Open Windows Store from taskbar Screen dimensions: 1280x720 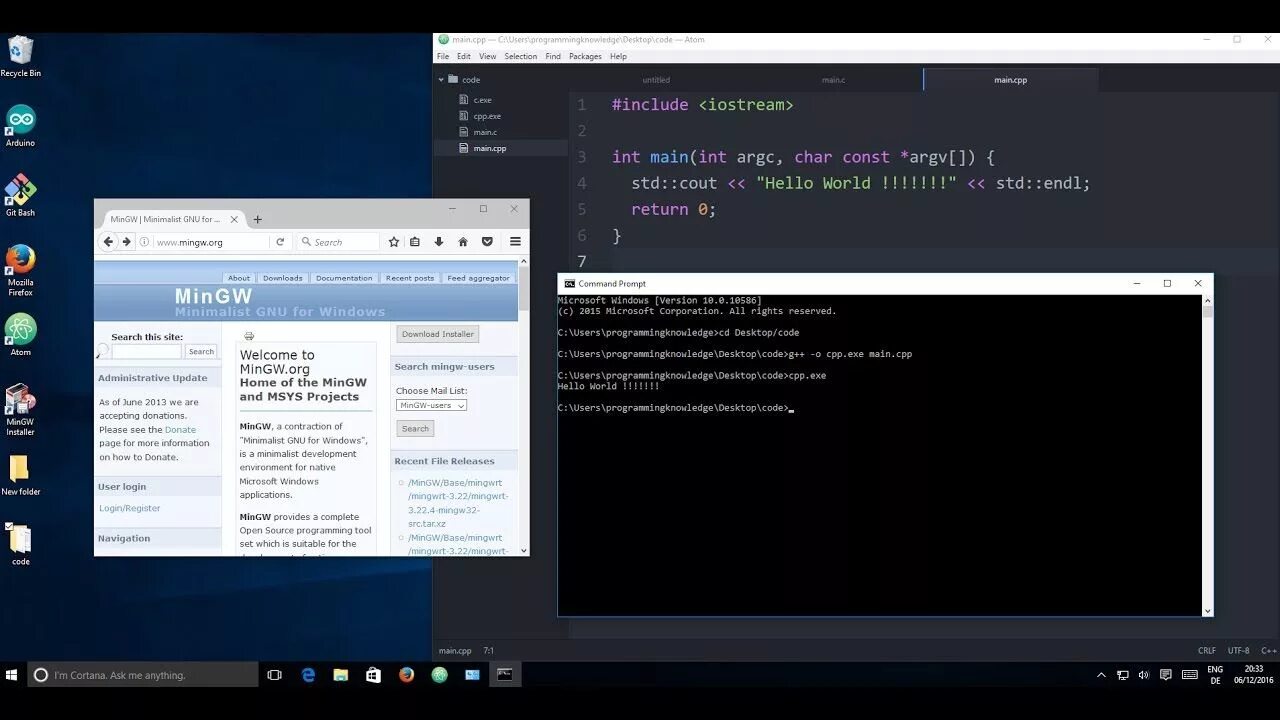coord(373,675)
